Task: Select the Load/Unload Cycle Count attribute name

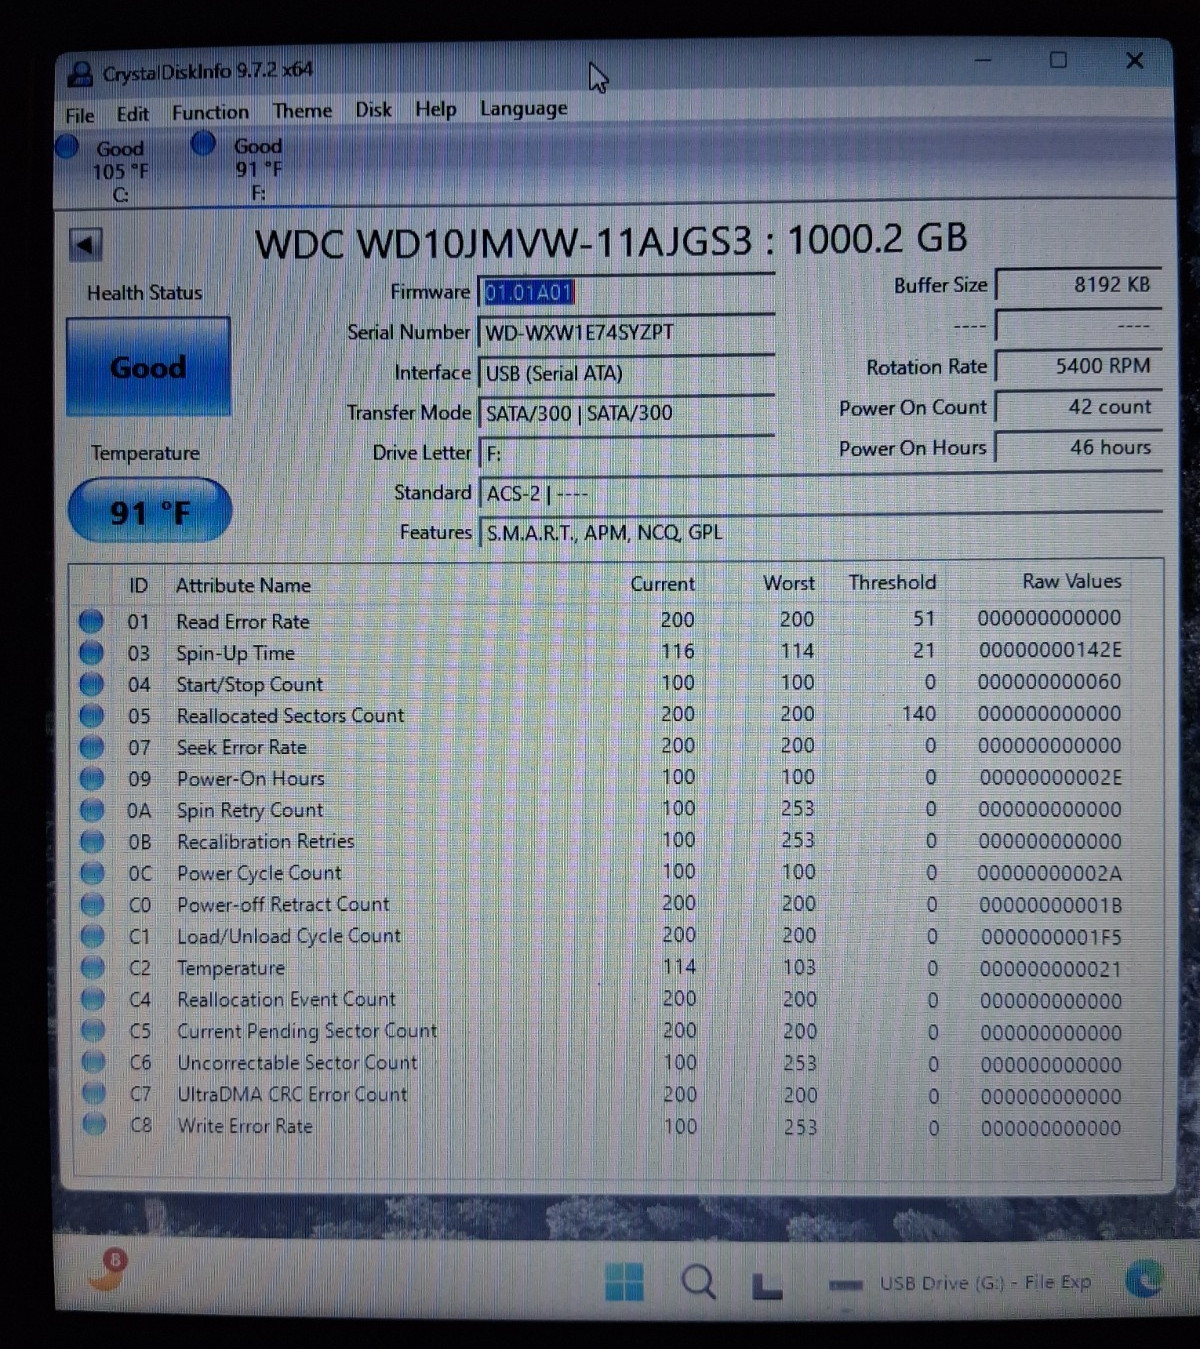Action: point(289,936)
